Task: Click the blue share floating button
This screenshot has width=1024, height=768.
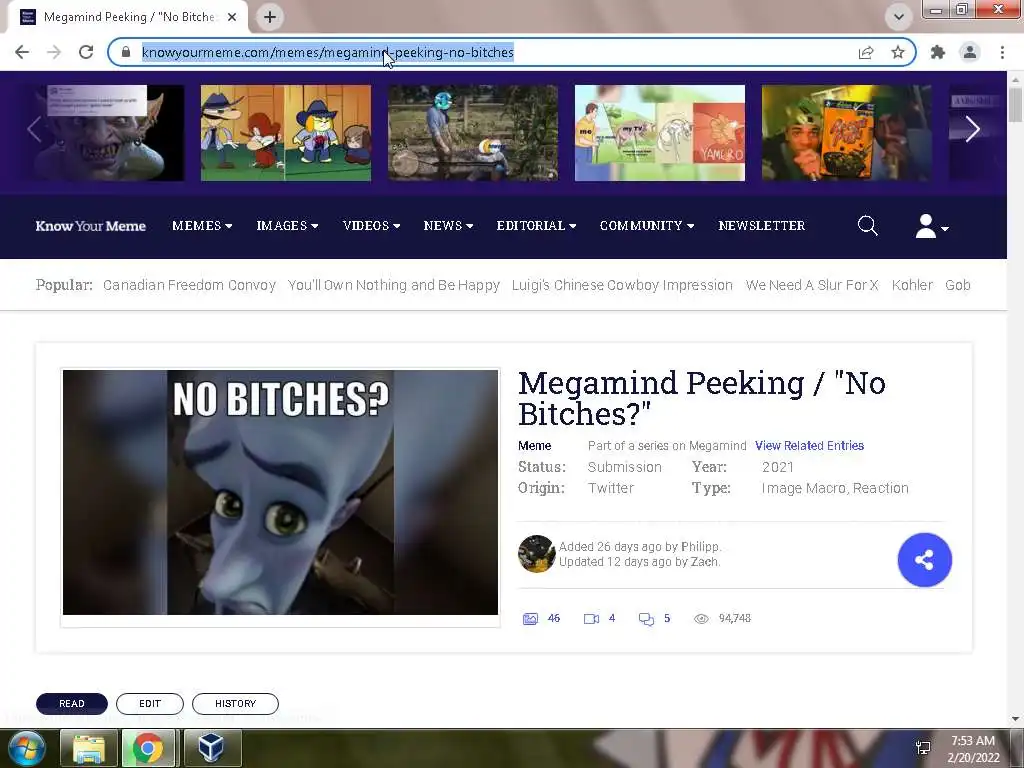Action: click(924, 560)
